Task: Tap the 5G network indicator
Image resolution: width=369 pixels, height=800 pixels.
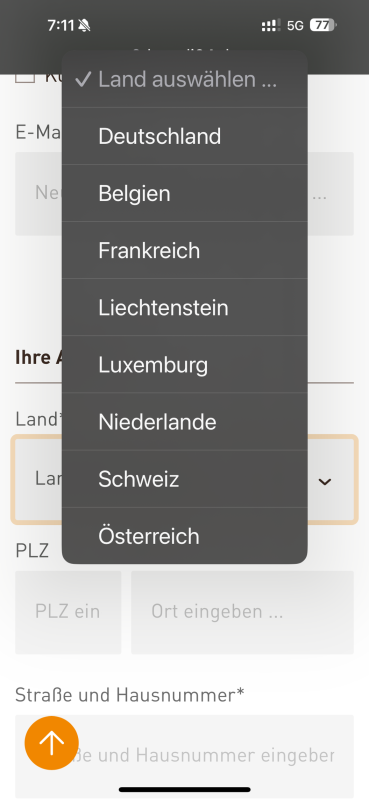Action: [x=295, y=26]
